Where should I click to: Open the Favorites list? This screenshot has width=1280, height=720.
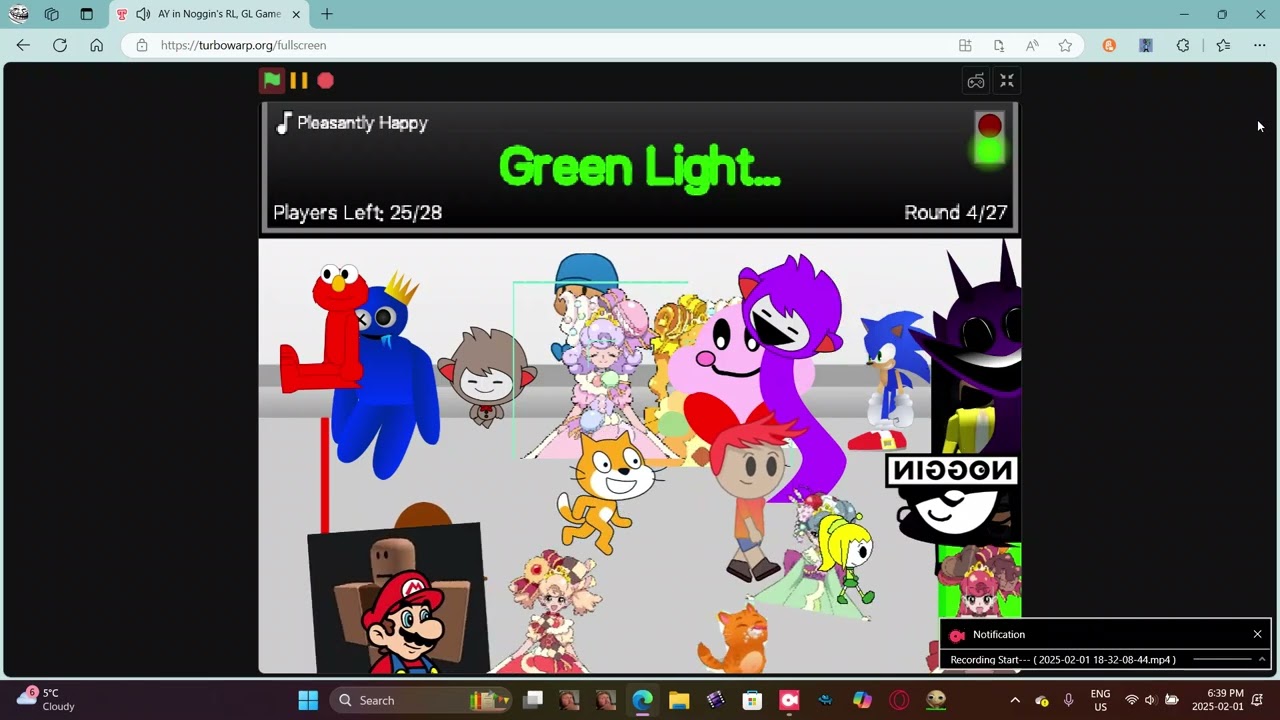[1223, 45]
